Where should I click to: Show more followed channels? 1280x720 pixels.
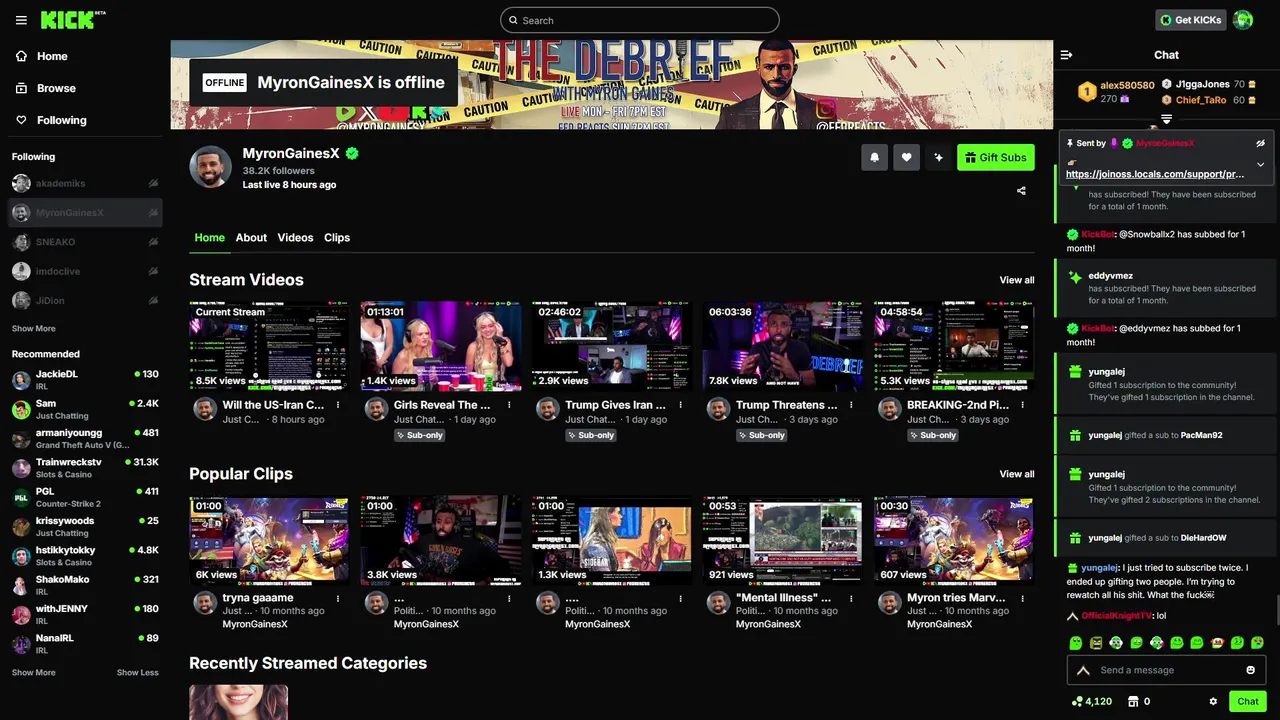34,328
